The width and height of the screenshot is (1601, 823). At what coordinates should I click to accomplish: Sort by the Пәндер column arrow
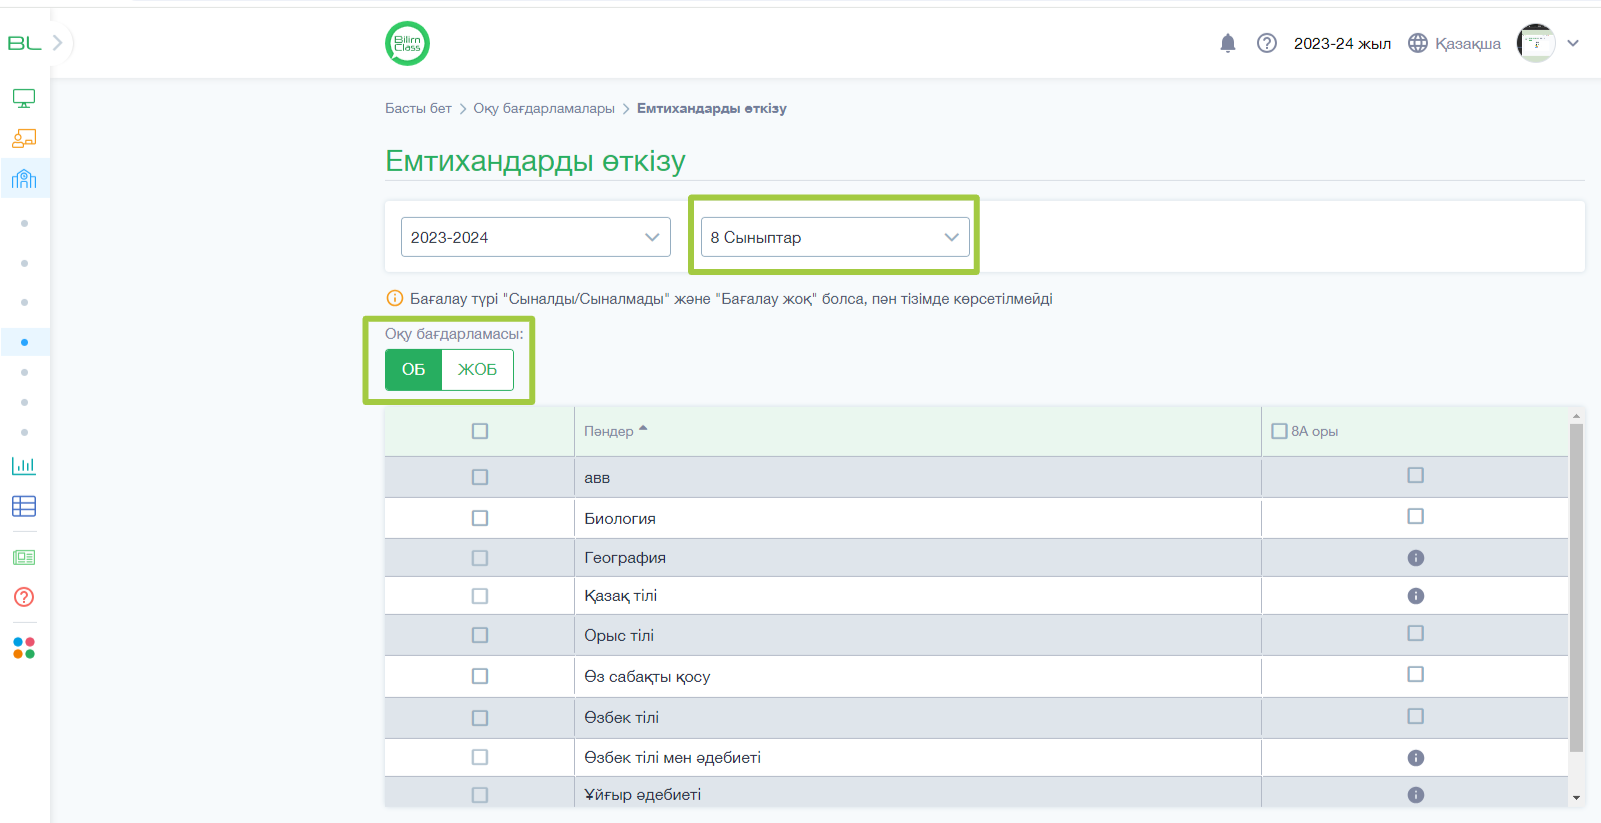[643, 429]
